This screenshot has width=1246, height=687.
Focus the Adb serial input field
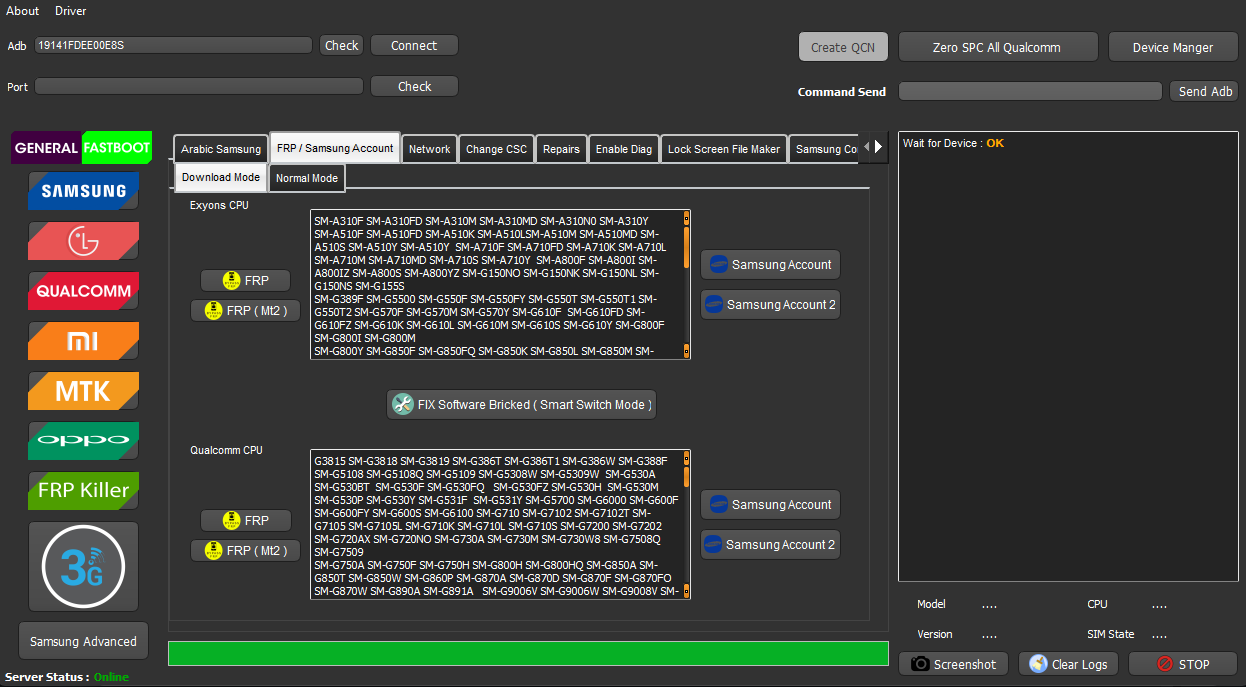(x=173, y=45)
